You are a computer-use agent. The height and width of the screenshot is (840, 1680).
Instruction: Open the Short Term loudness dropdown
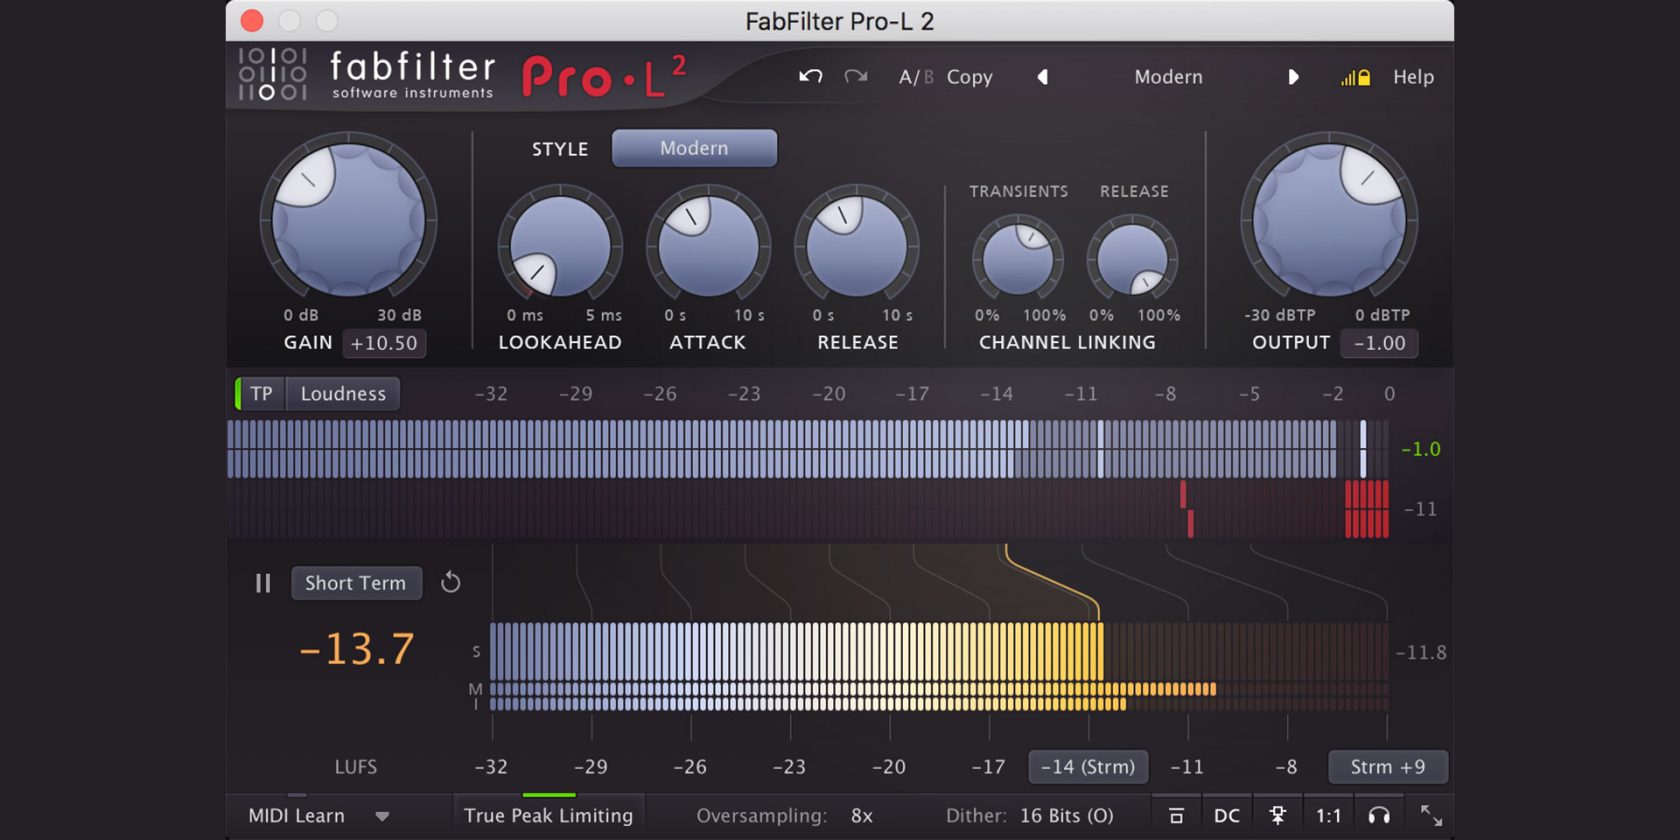356,583
